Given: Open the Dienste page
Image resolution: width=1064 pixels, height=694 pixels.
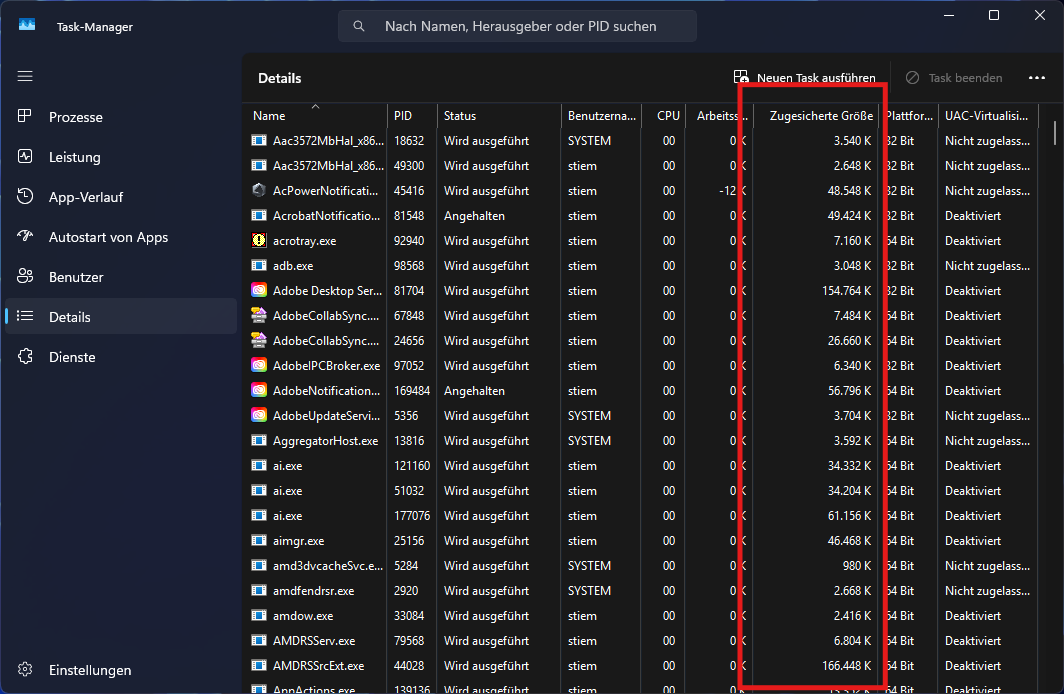Looking at the screenshot, I should click(121, 357).
